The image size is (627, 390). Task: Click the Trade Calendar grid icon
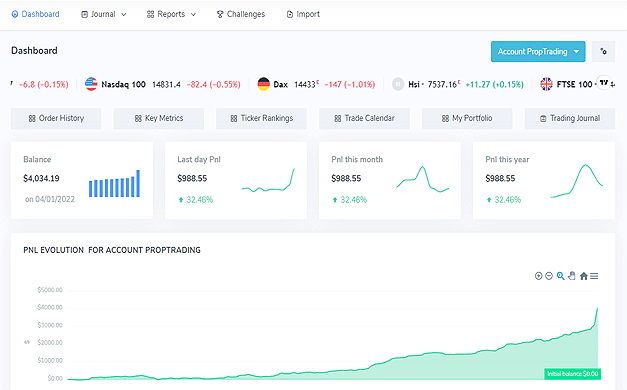337,118
